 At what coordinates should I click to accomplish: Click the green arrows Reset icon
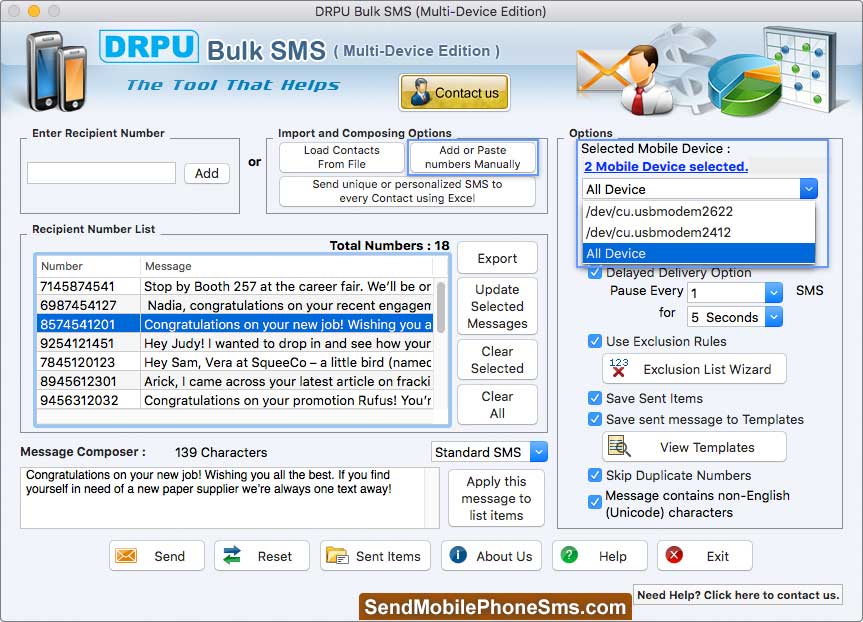coord(232,555)
